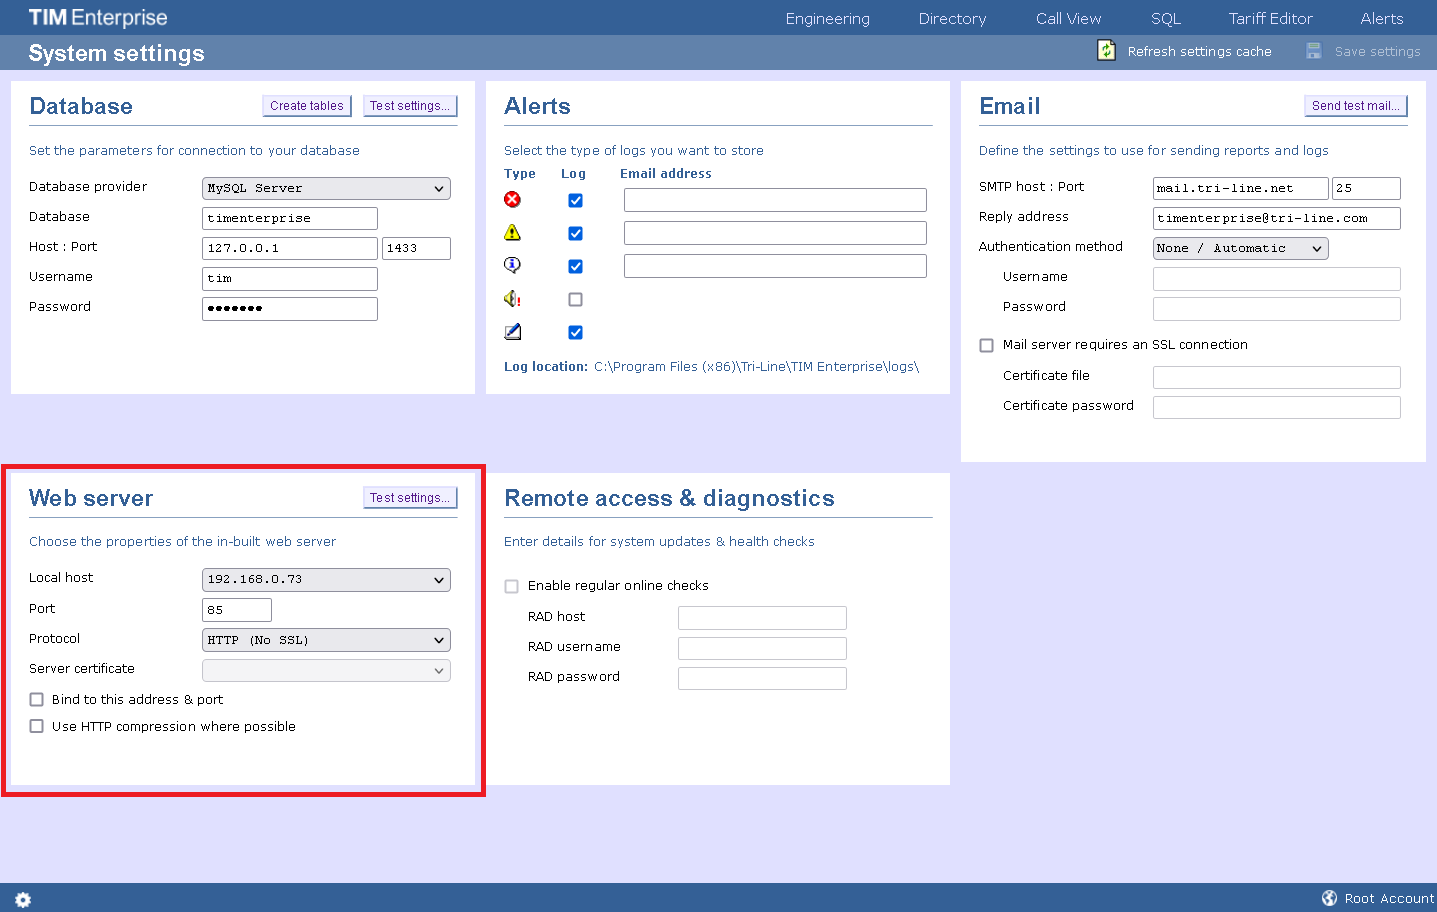
Task: Click the Create tables button
Action: (x=306, y=105)
